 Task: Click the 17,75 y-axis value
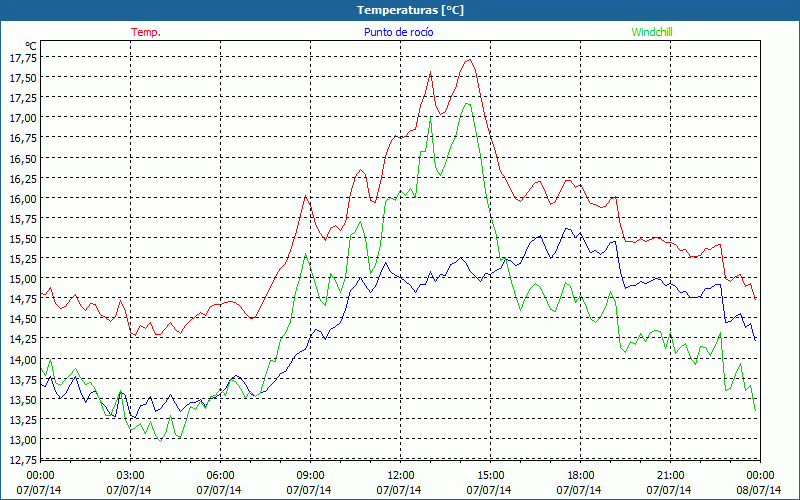tap(23, 58)
